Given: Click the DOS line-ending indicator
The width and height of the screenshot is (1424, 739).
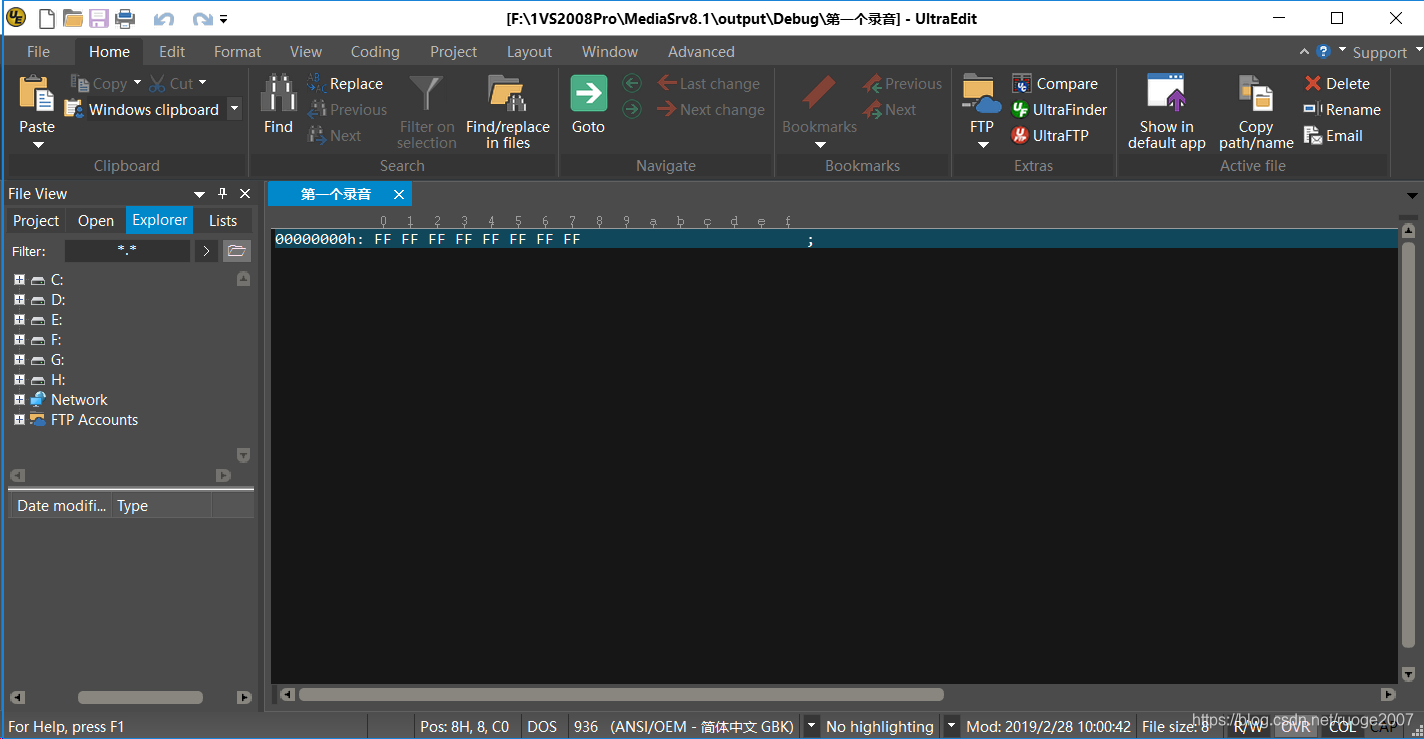Looking at the screenshot, I should (x=542, y=727).
